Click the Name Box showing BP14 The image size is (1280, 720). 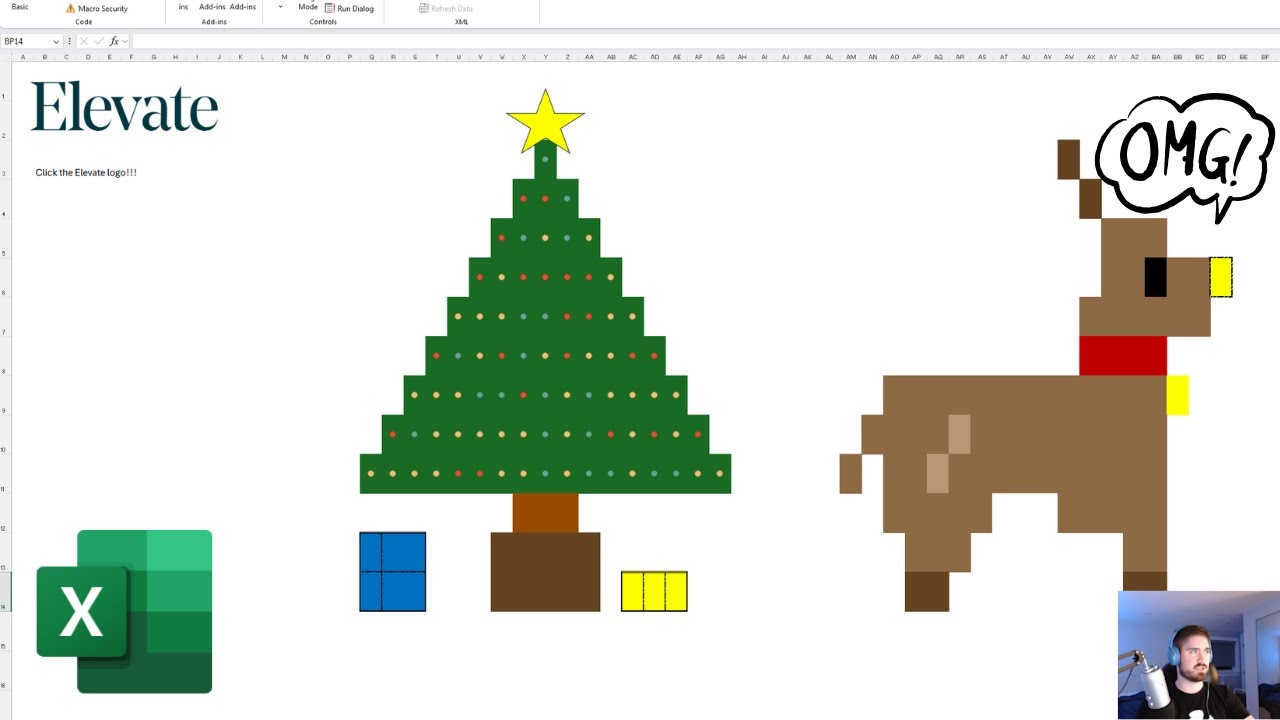tap(26, 41)
